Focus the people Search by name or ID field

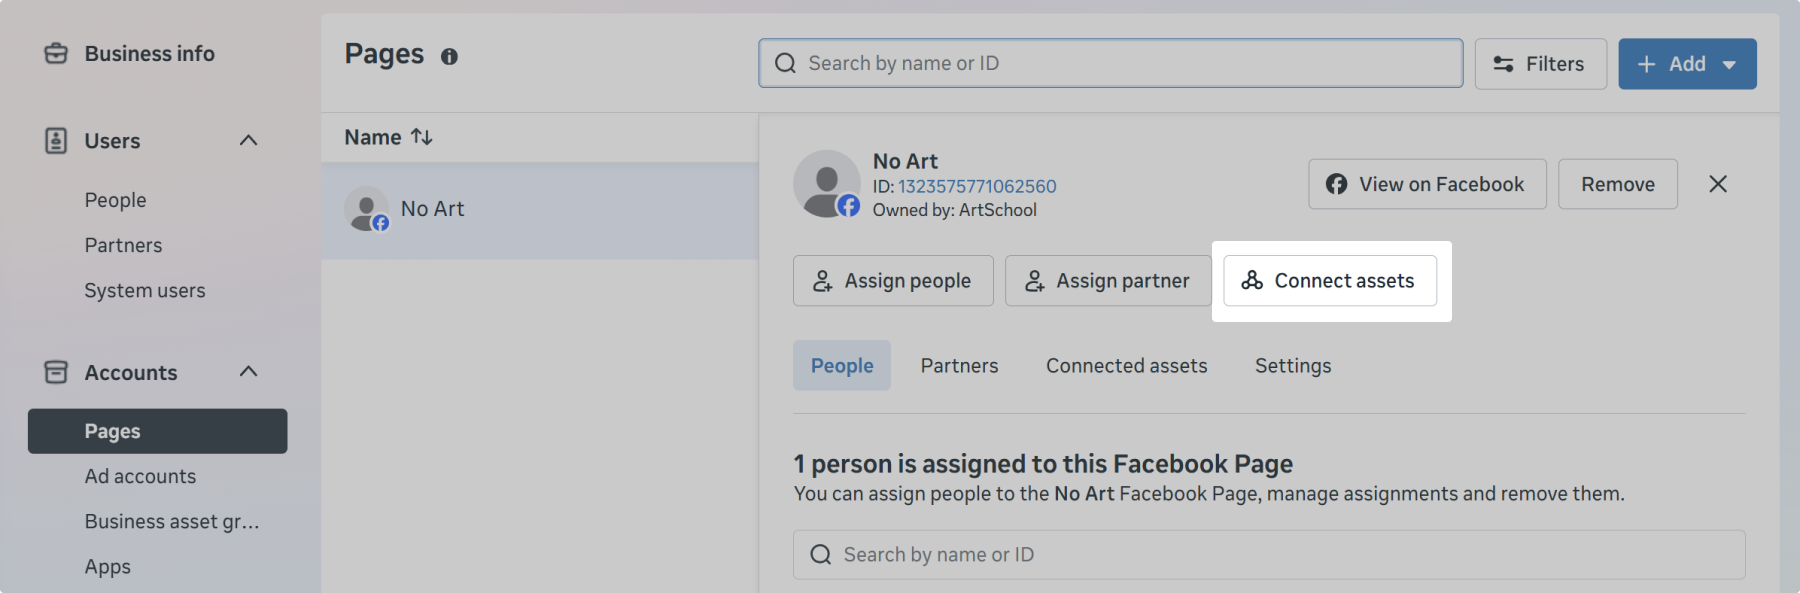click(x=1269, y=555)
